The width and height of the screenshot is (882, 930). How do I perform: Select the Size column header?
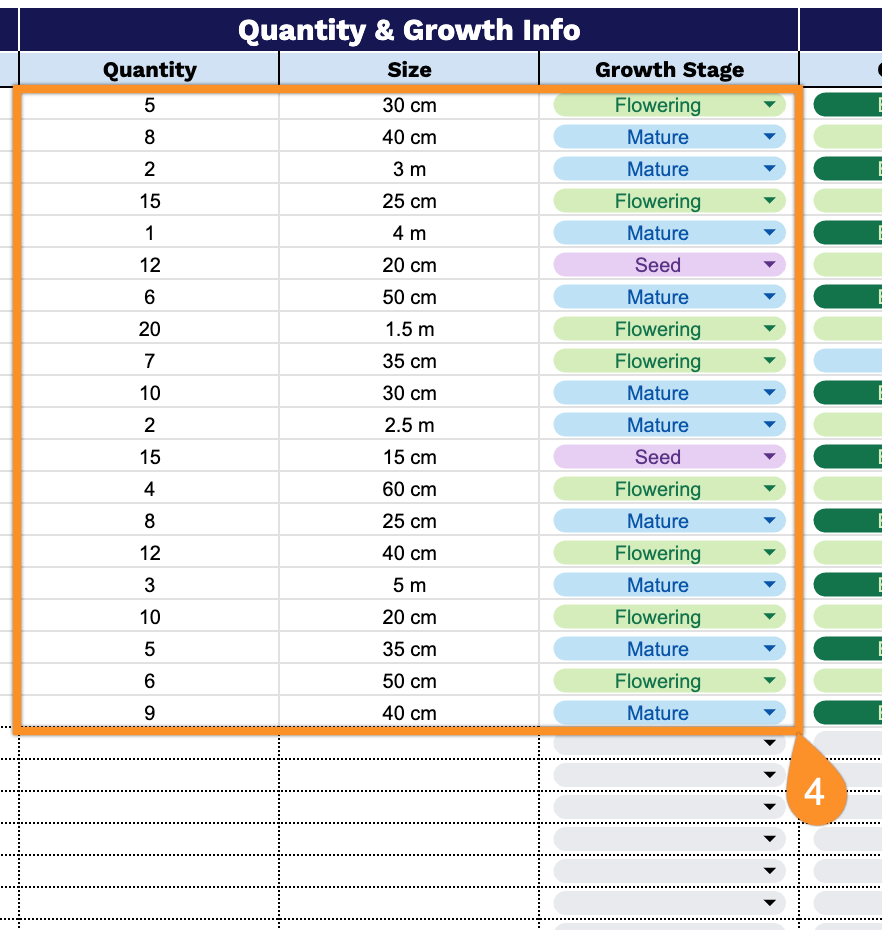tap(409, 69)
